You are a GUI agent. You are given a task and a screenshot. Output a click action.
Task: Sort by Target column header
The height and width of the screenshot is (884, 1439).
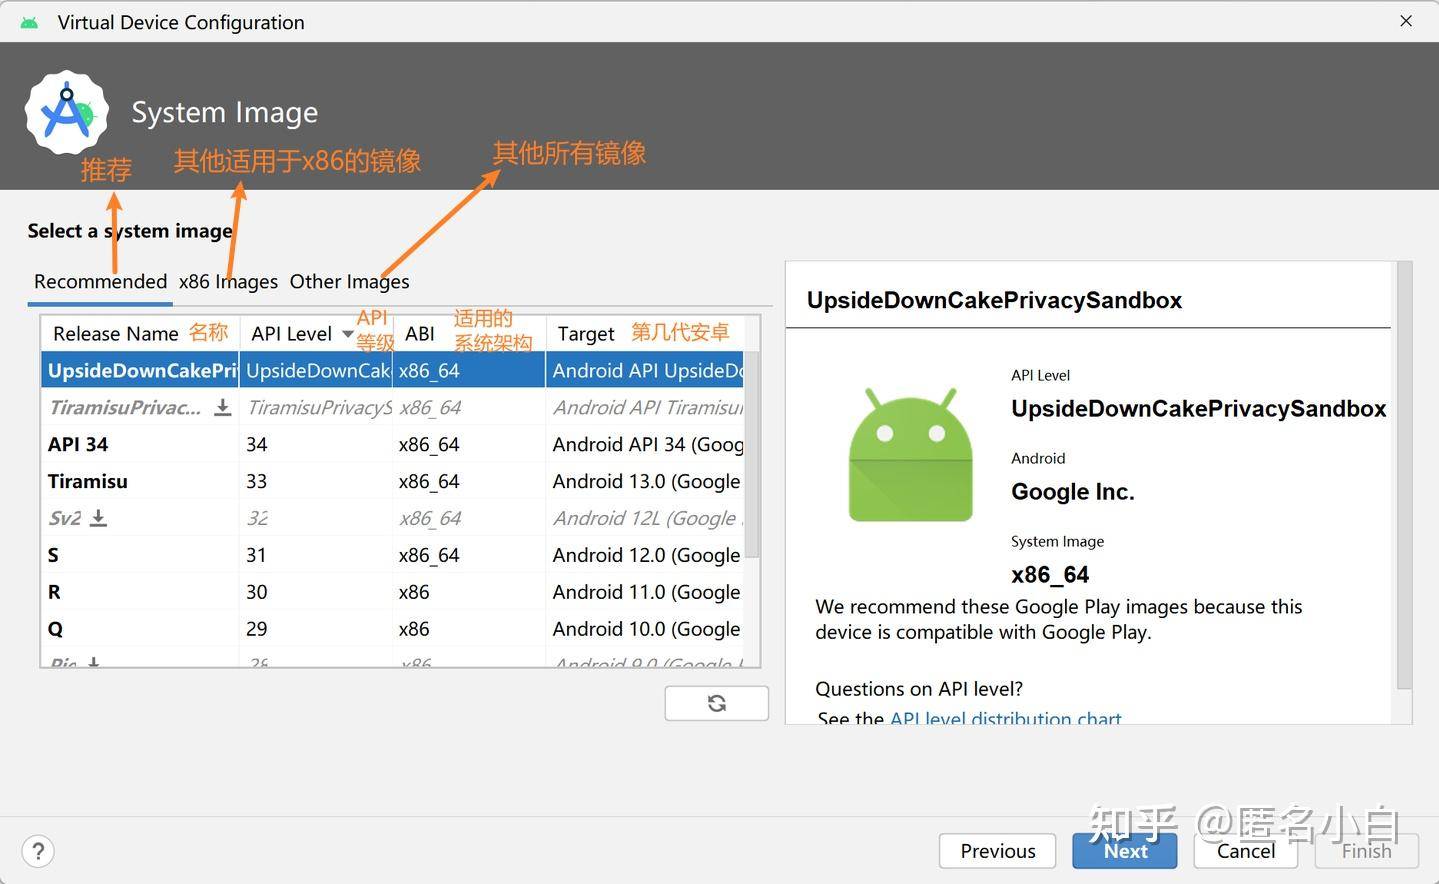[x=586, y=334]
